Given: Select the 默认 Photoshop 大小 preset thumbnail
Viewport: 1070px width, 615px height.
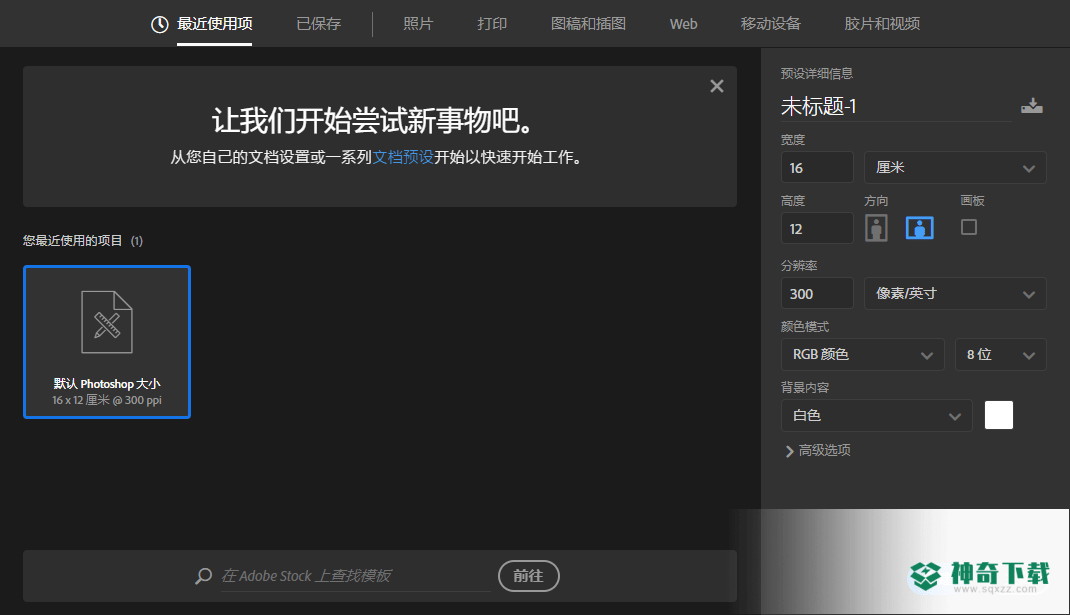Looking at the screenshot, I should tap(107, 342).
